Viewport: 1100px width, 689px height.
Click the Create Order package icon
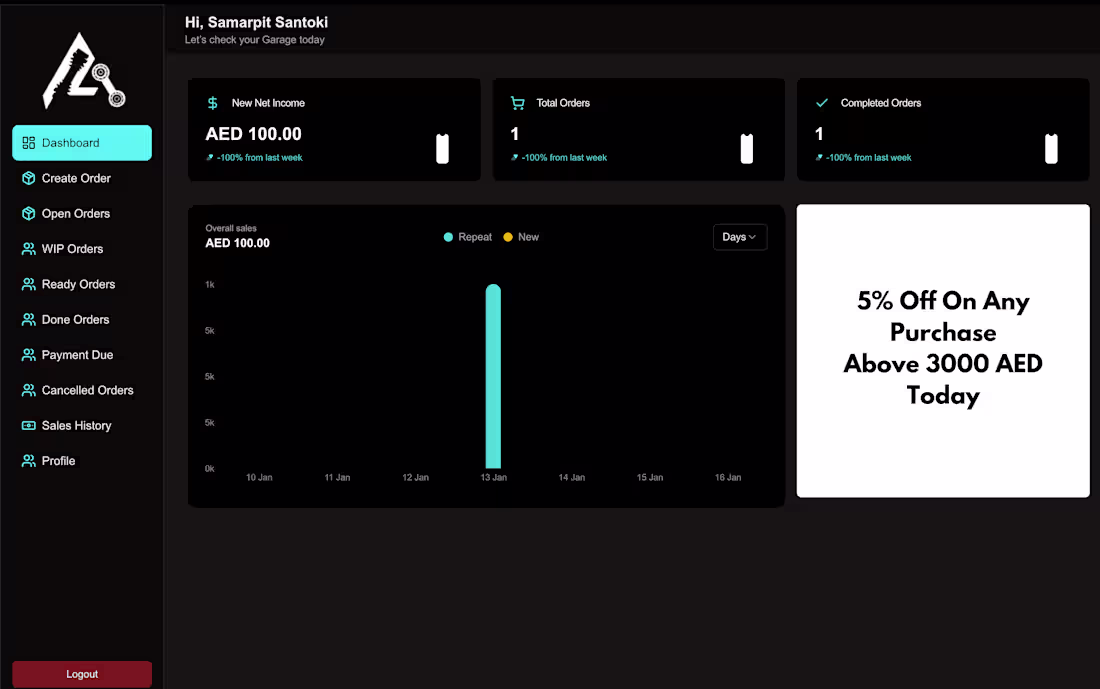pos(27,178)
